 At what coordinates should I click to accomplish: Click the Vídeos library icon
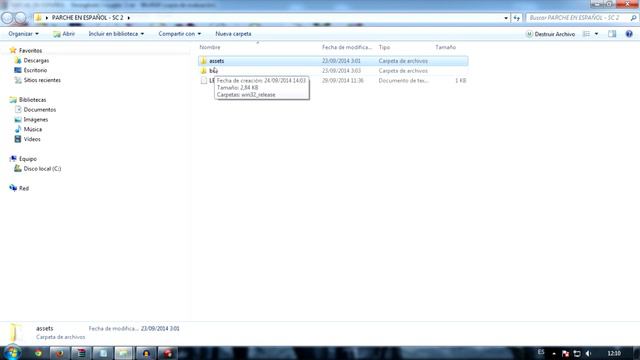point(18,139)
